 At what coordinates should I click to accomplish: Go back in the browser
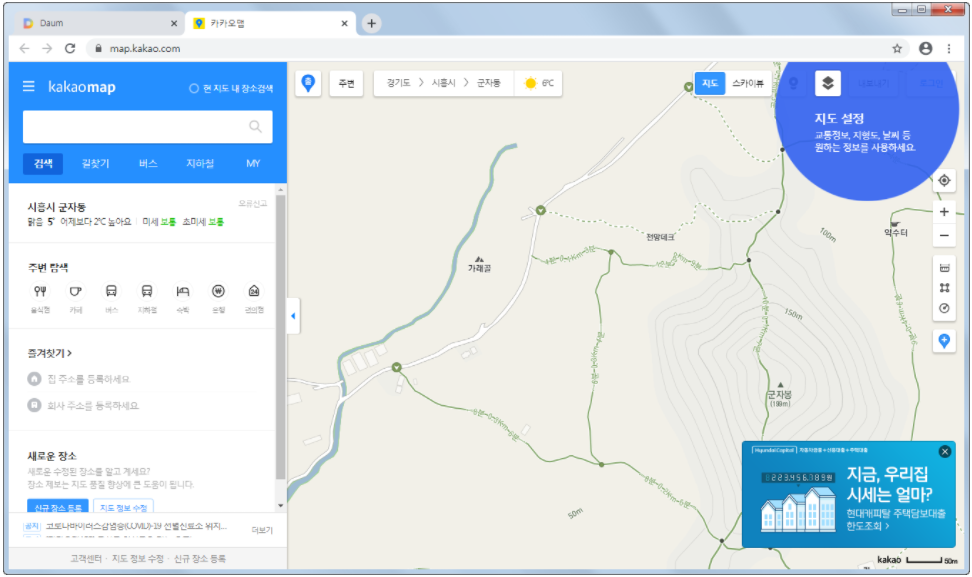24,48
